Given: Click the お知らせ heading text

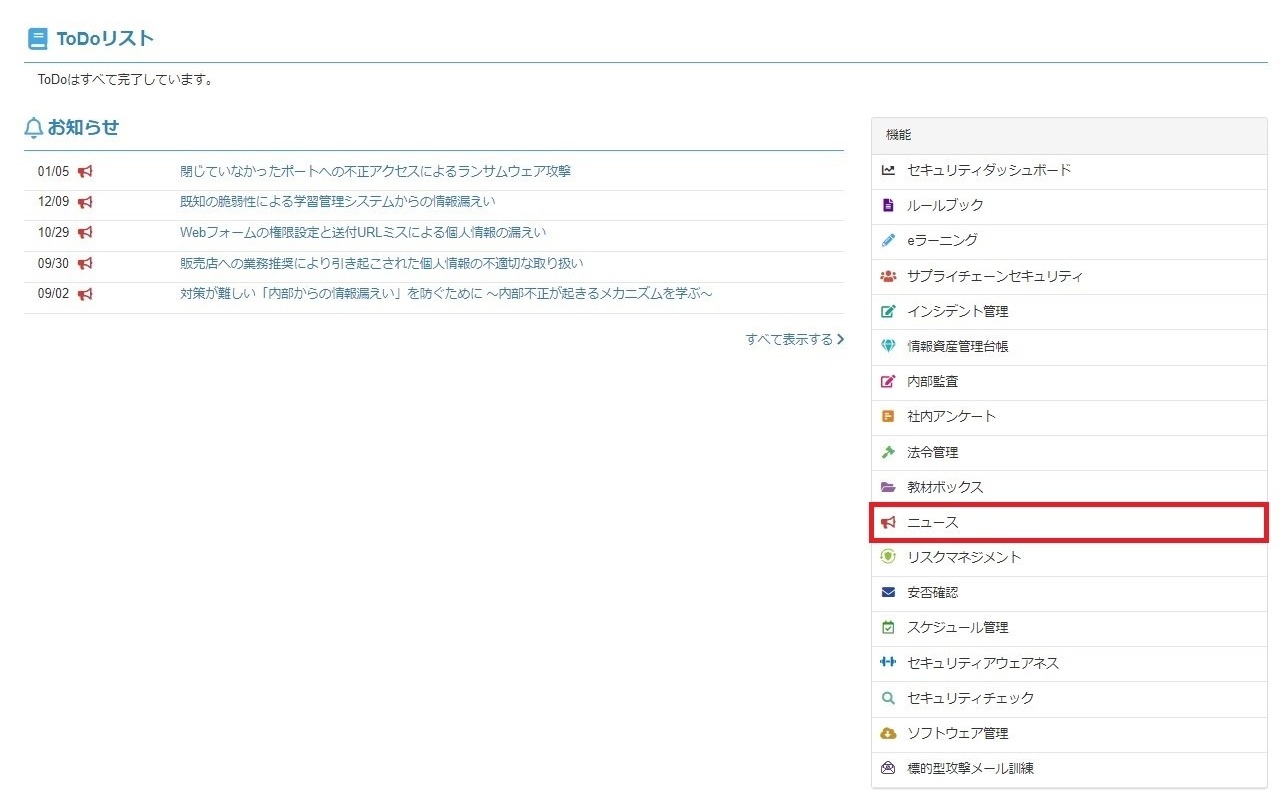Looking at the screenshot, I should [83, 128].
